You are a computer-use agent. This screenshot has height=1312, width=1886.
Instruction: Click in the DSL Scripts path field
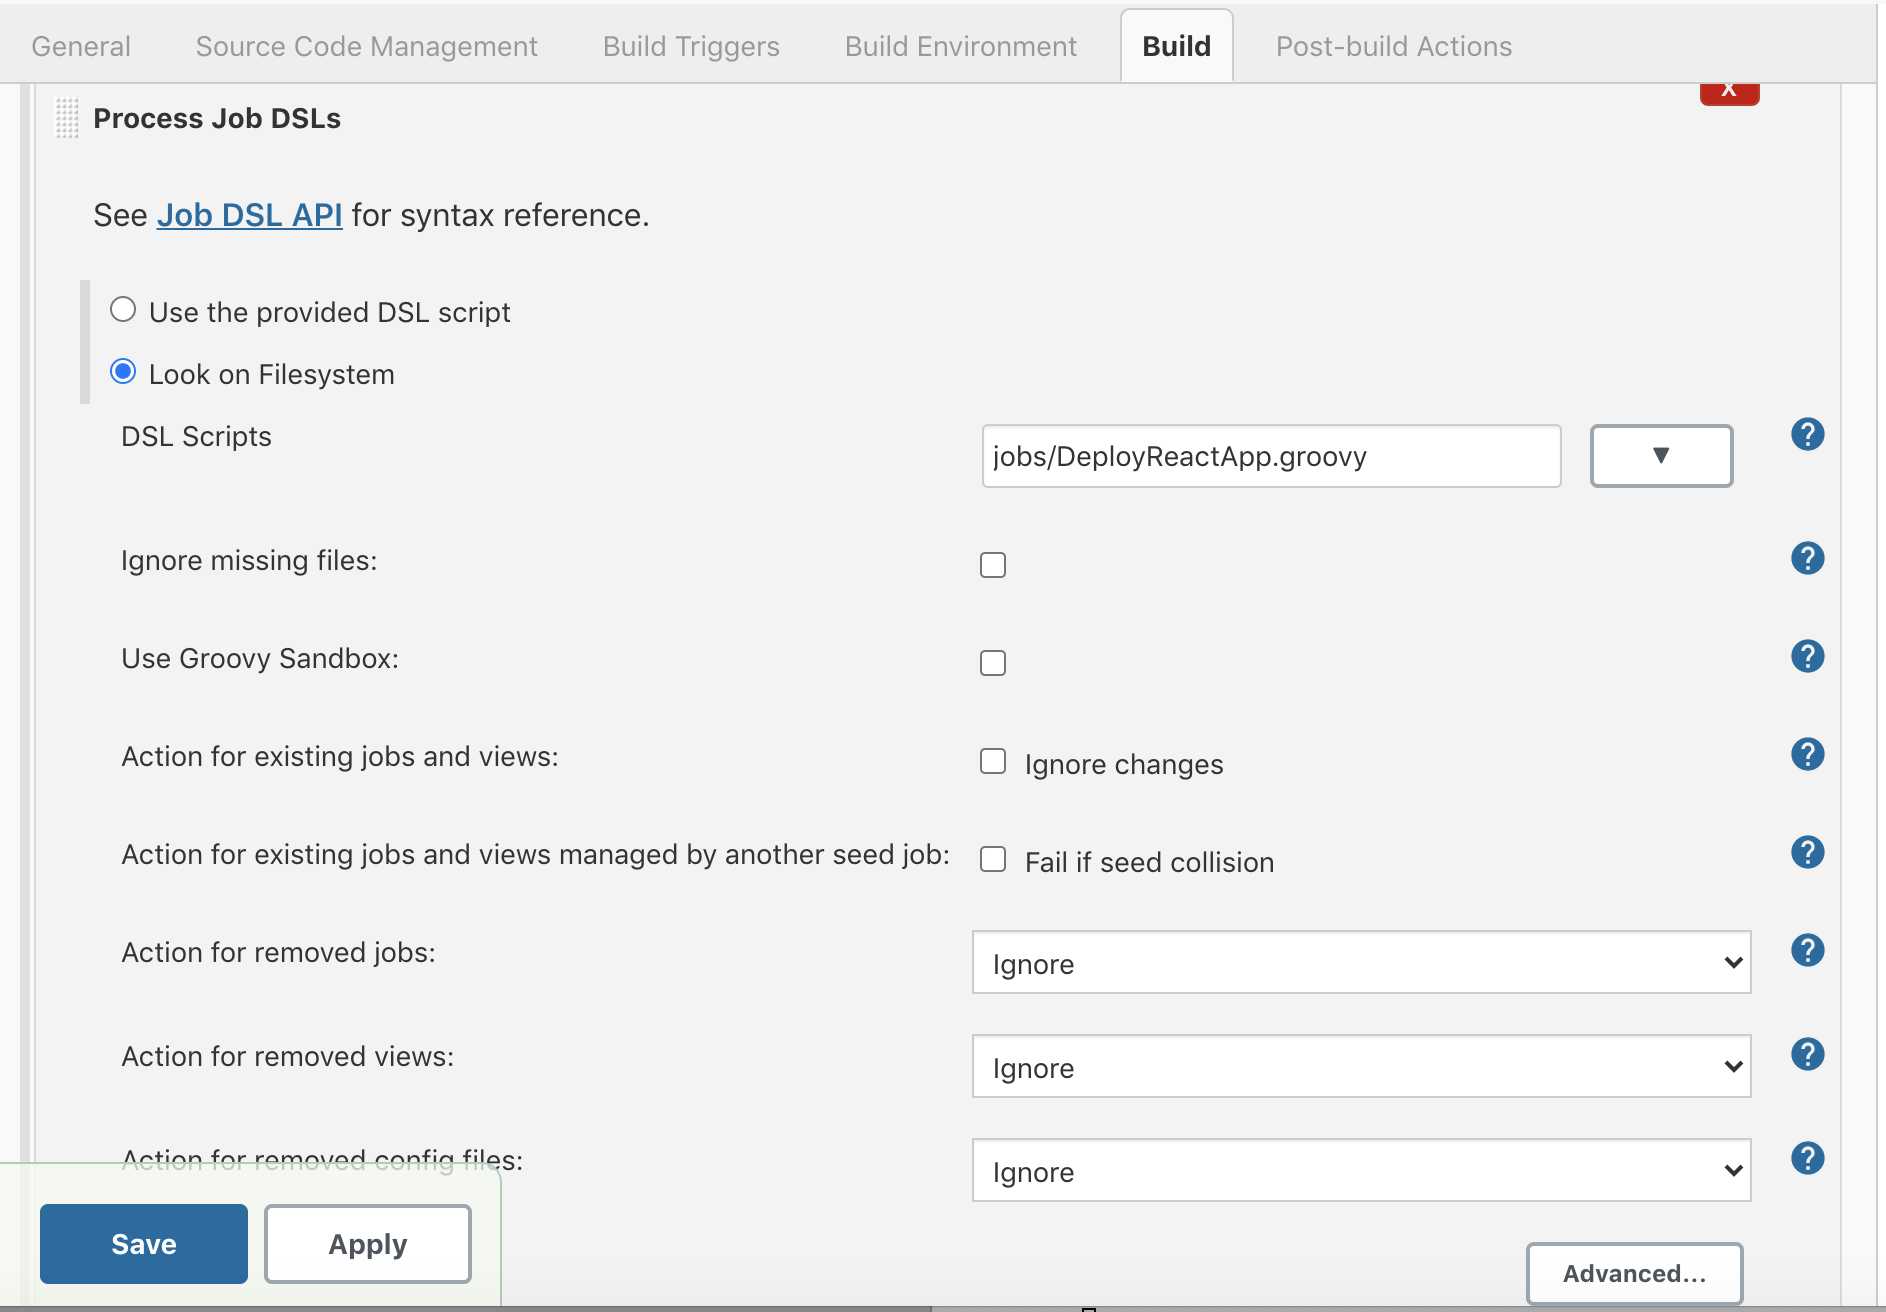click(x=1271, y=456)
